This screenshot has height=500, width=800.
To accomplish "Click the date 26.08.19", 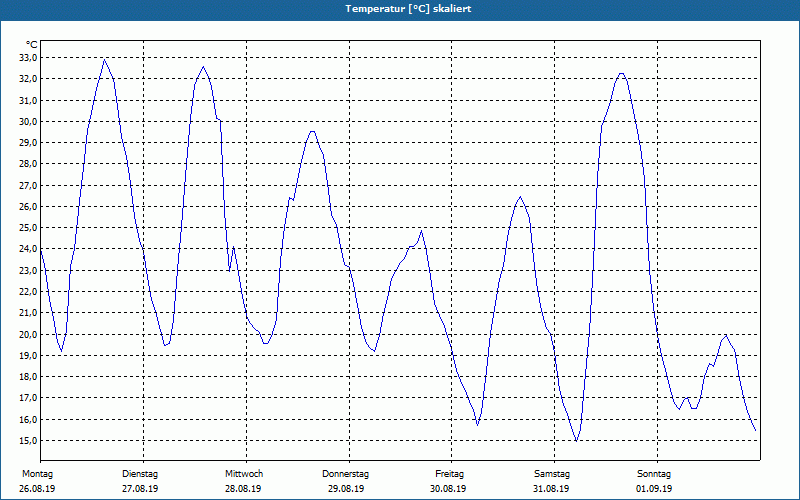I will click(x=37, y=489).
